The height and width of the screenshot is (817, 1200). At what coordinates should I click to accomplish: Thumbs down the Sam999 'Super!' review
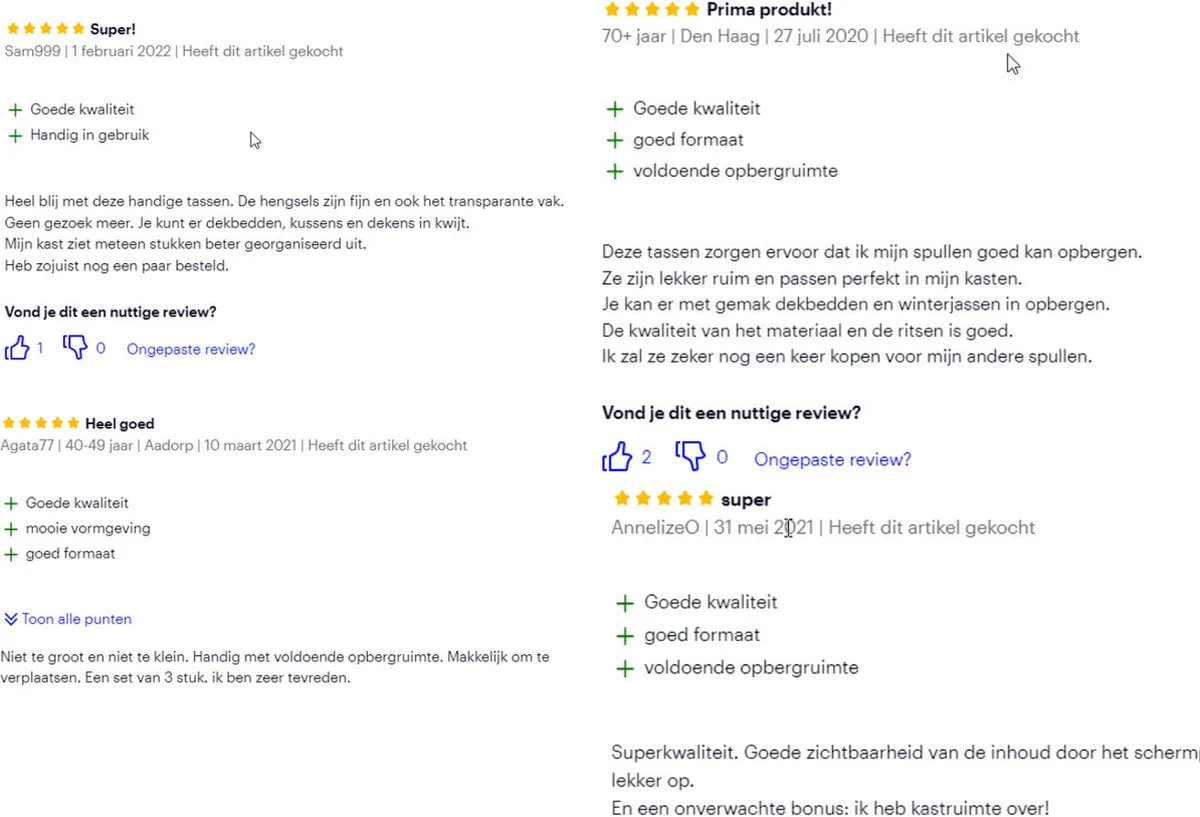(x=76, y=347)
